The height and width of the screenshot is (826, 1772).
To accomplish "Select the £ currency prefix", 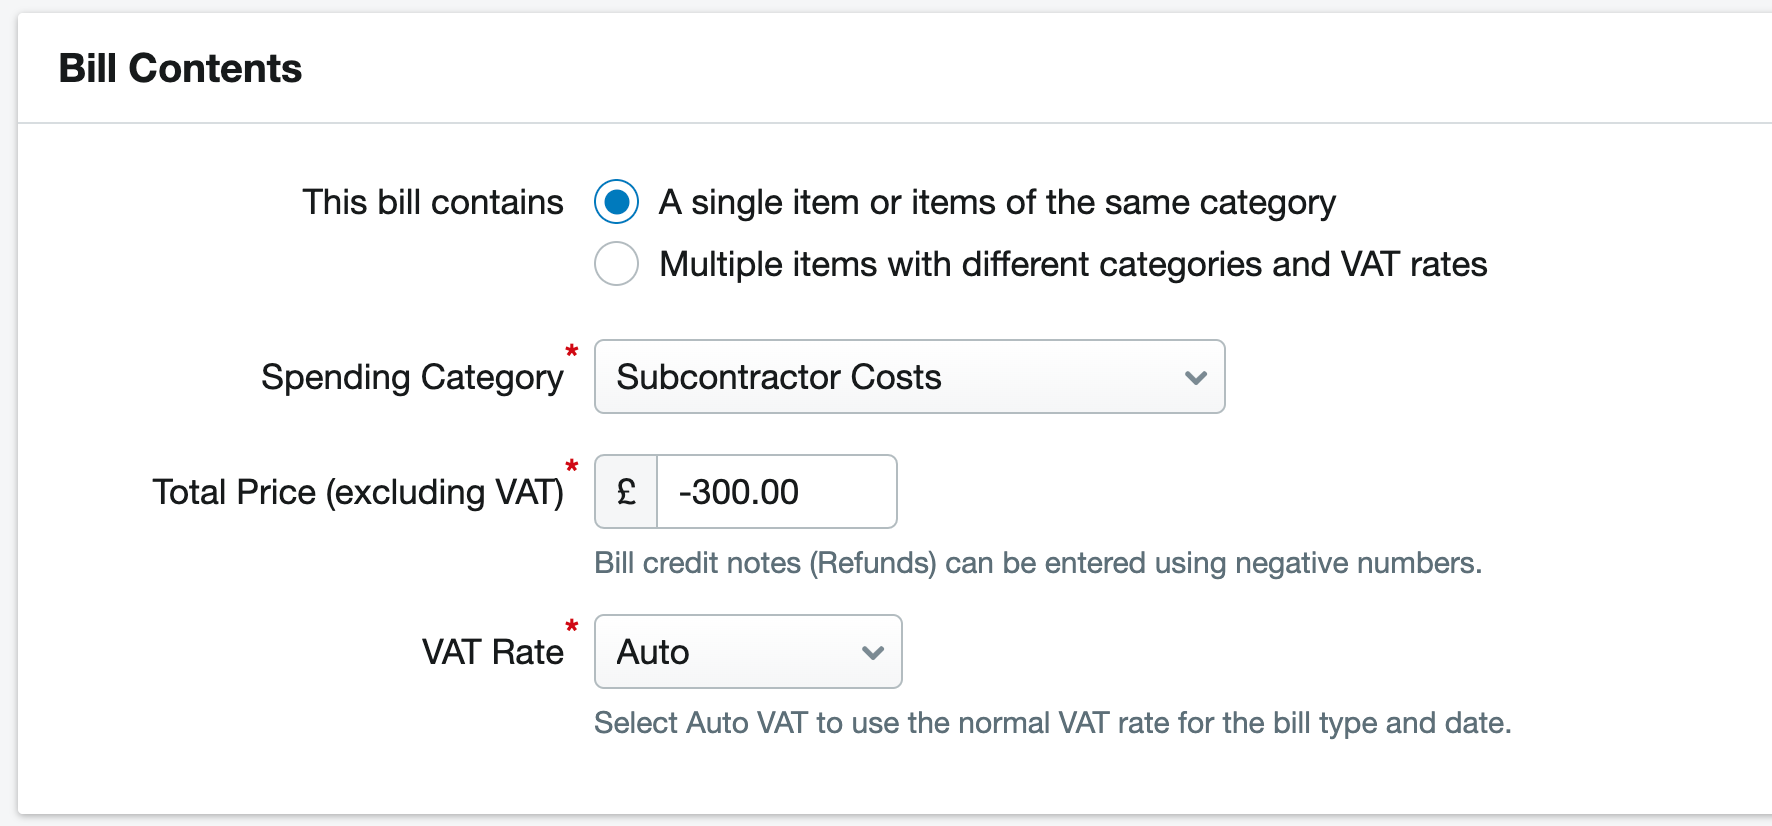I will (x=625, y=491).
